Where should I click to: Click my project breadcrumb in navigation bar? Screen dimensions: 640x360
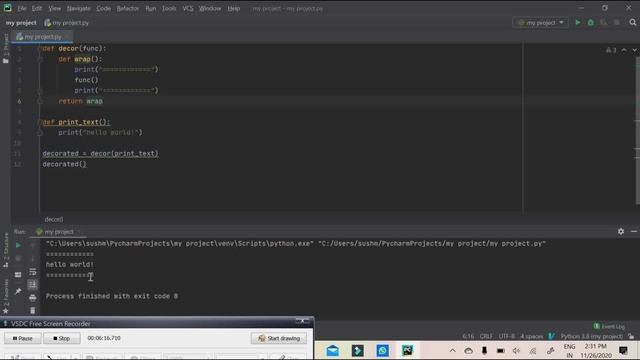pyautogui.click(x=21, y=23)
